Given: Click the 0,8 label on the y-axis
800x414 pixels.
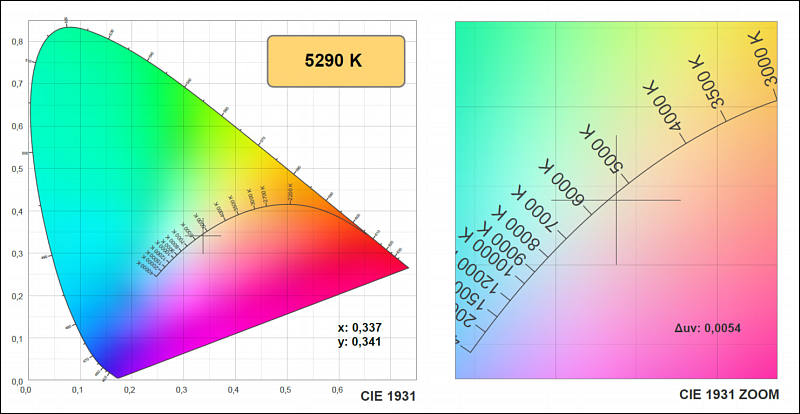Looking at the screenshot, I should (17, 41).
